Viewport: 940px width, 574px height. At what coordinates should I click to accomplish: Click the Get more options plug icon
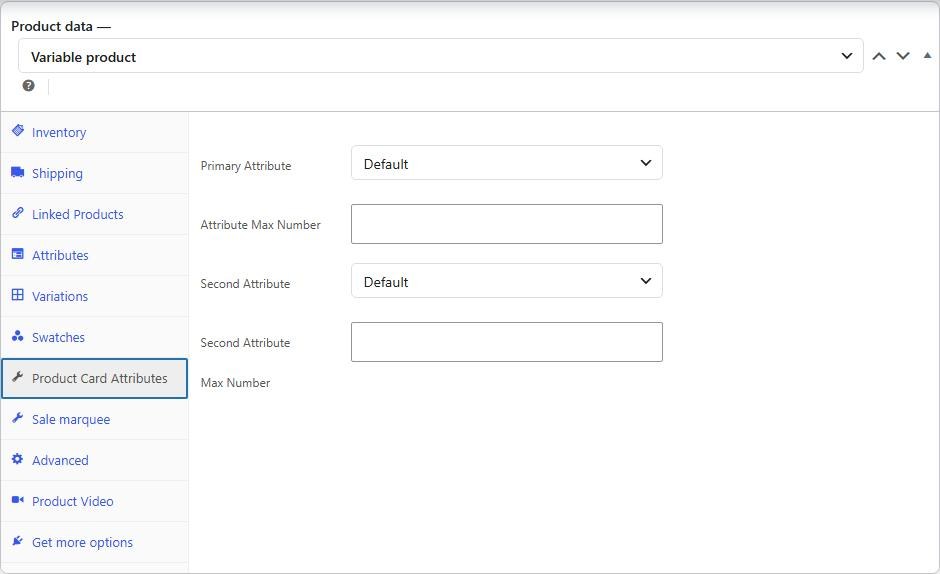coord(18,541)
